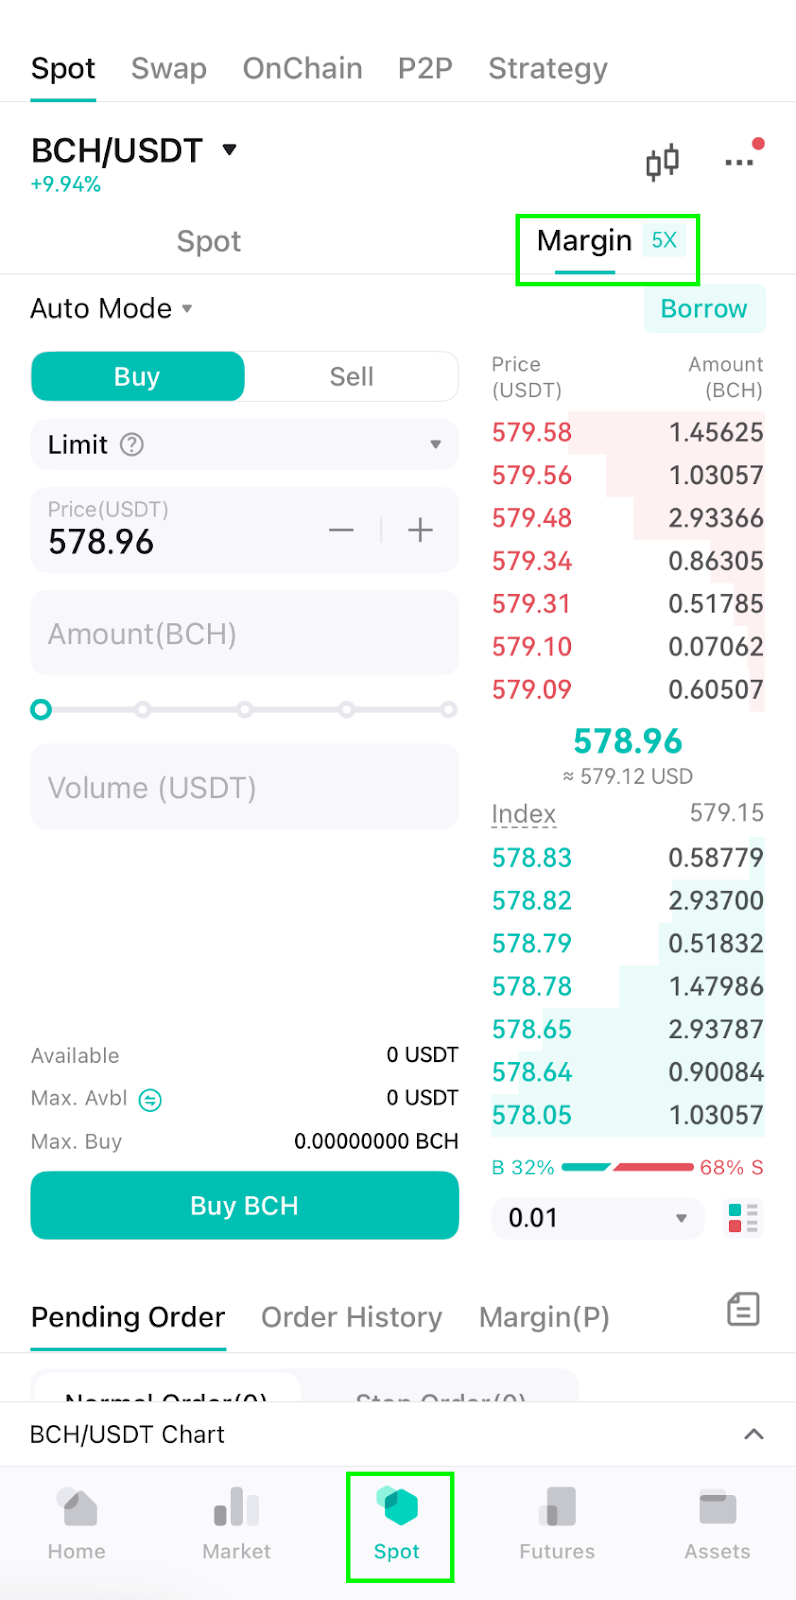The height and width of the screenshot is (1600, 796).
Task: Switch to the Sell side toggle
Action: pyautogui.click(x=352, y=377)
